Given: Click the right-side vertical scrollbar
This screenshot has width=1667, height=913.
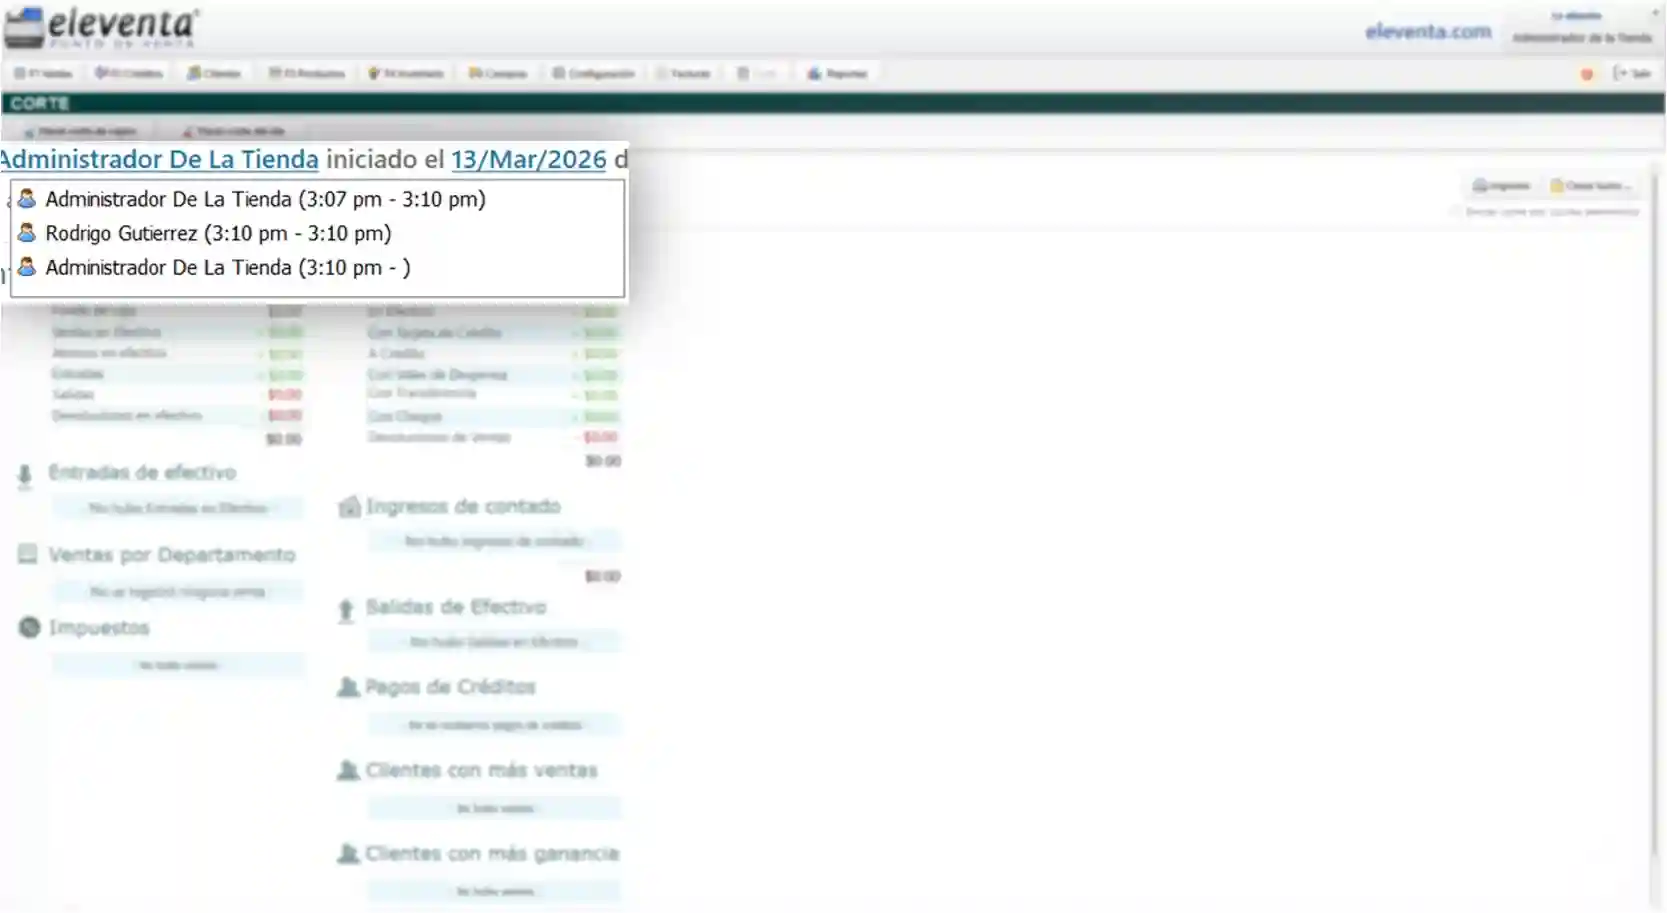Looking at the screenshot, I should click(x=1655, y=515).
